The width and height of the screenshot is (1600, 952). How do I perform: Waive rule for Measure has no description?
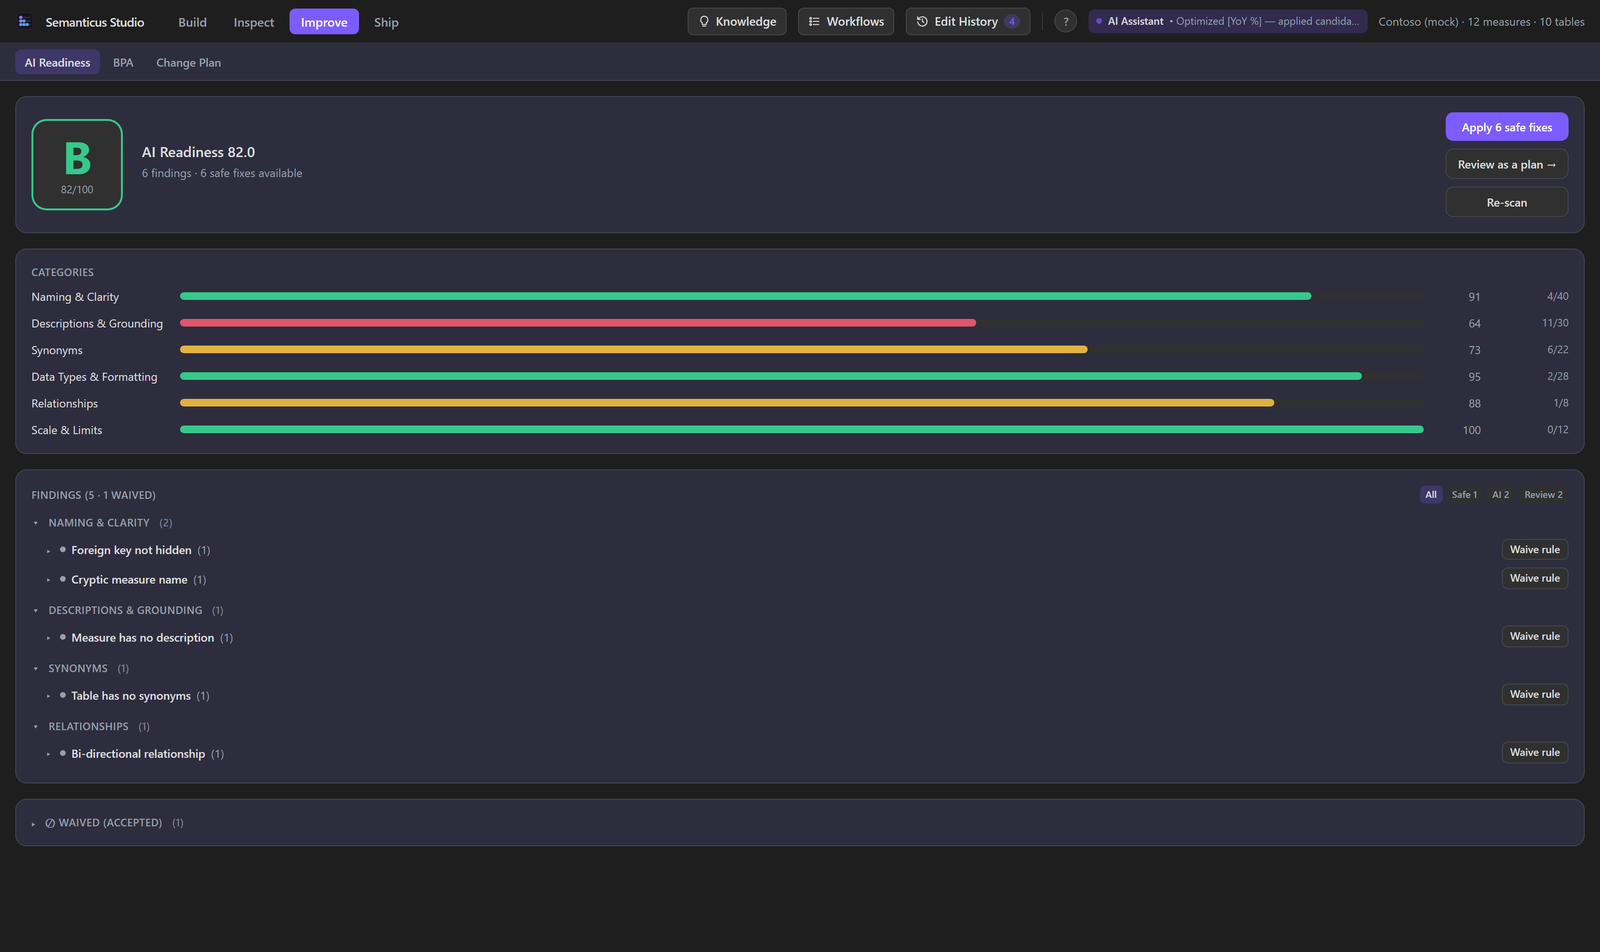coord(1534,636)
